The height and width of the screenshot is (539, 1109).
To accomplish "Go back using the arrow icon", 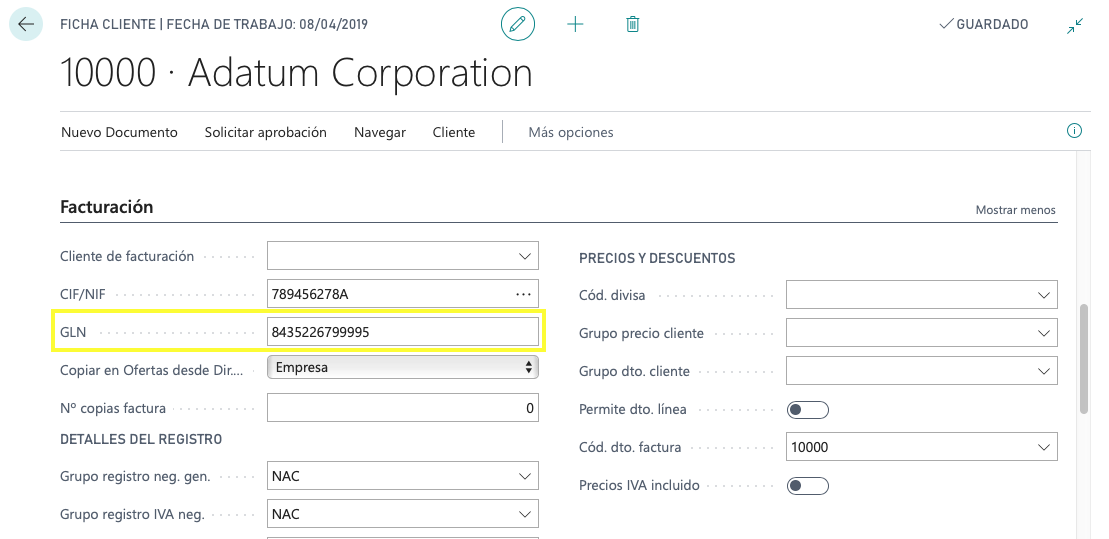I will [x=26, y=24].
